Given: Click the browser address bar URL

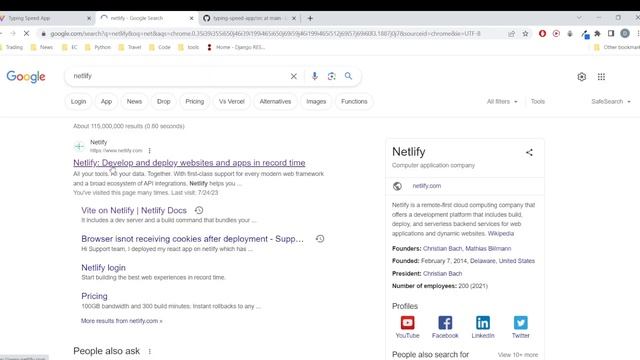Looking at the screenshot, I should pyautogui.click(x=265, y=34).
